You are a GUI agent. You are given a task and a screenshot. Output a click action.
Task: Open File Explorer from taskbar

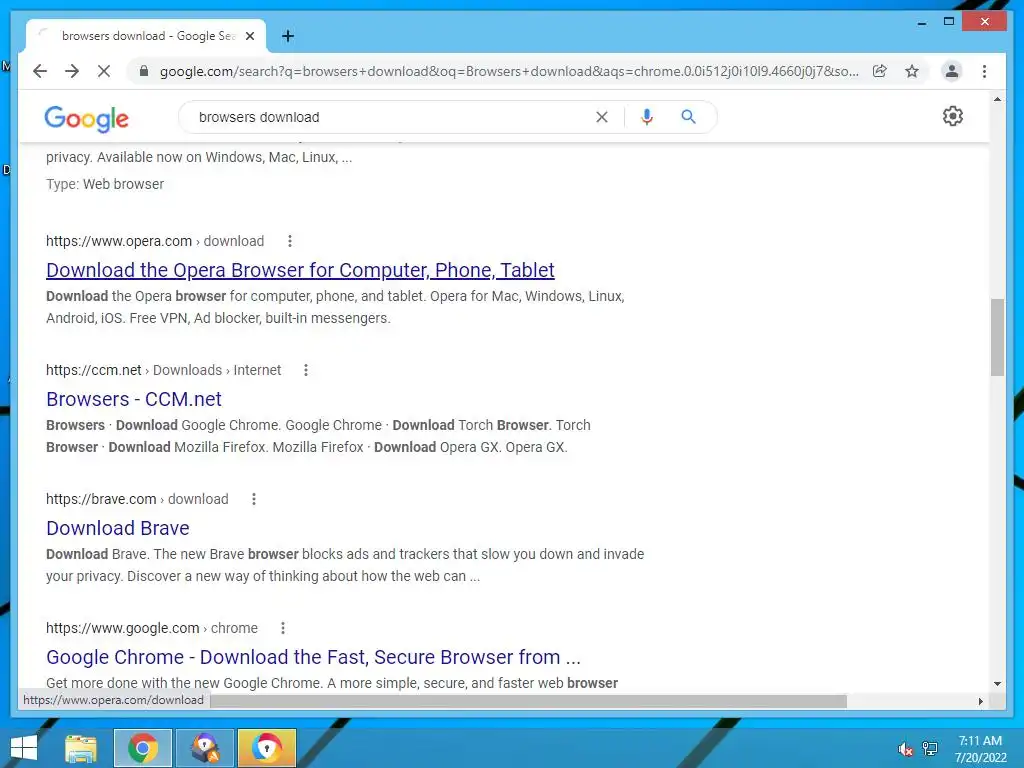[x=81, y=748]
